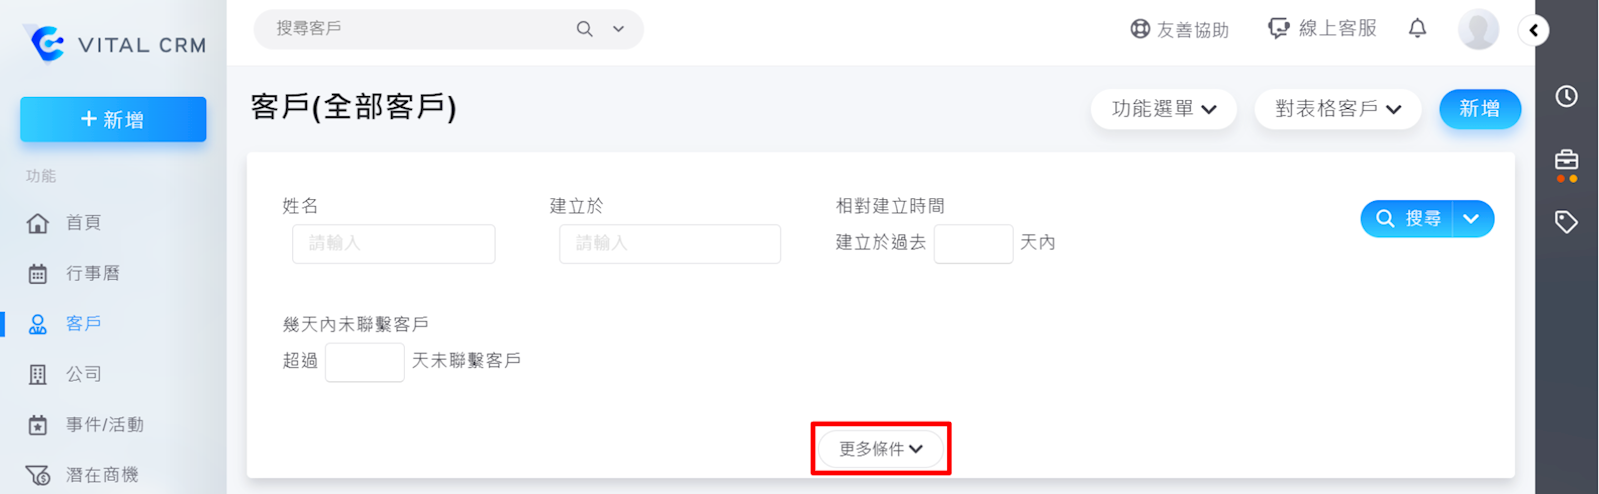Click the tag icon in right panel
This screenshot has width=1599, height=494.
1566,222
